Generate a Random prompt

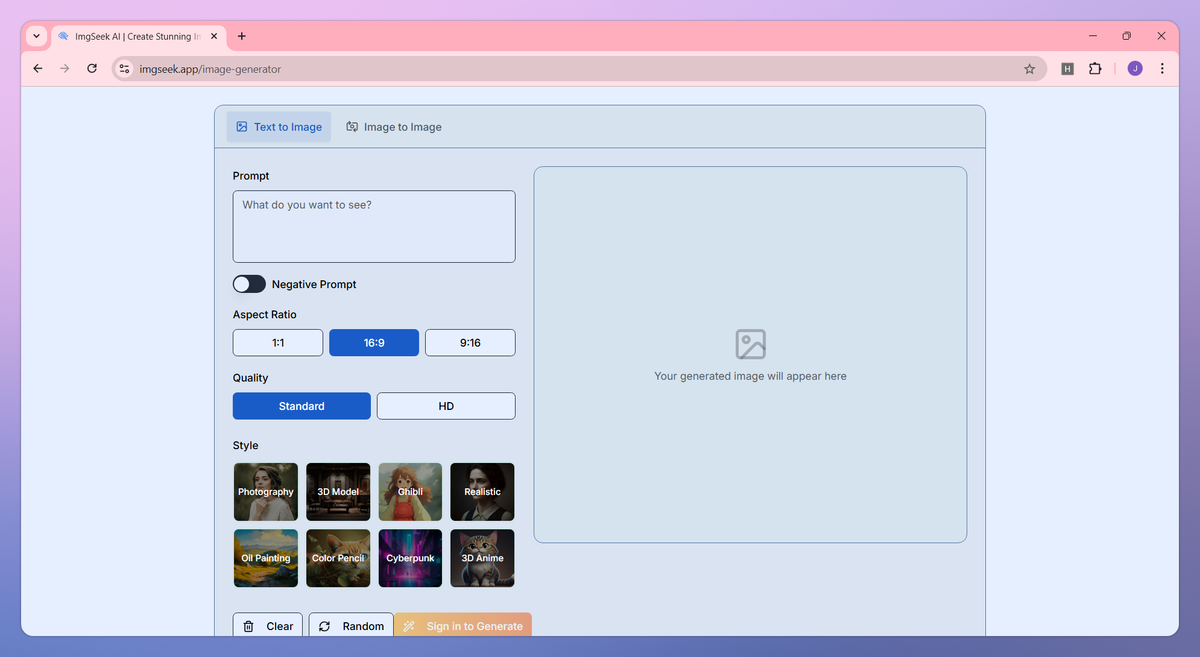pos(351,625)
